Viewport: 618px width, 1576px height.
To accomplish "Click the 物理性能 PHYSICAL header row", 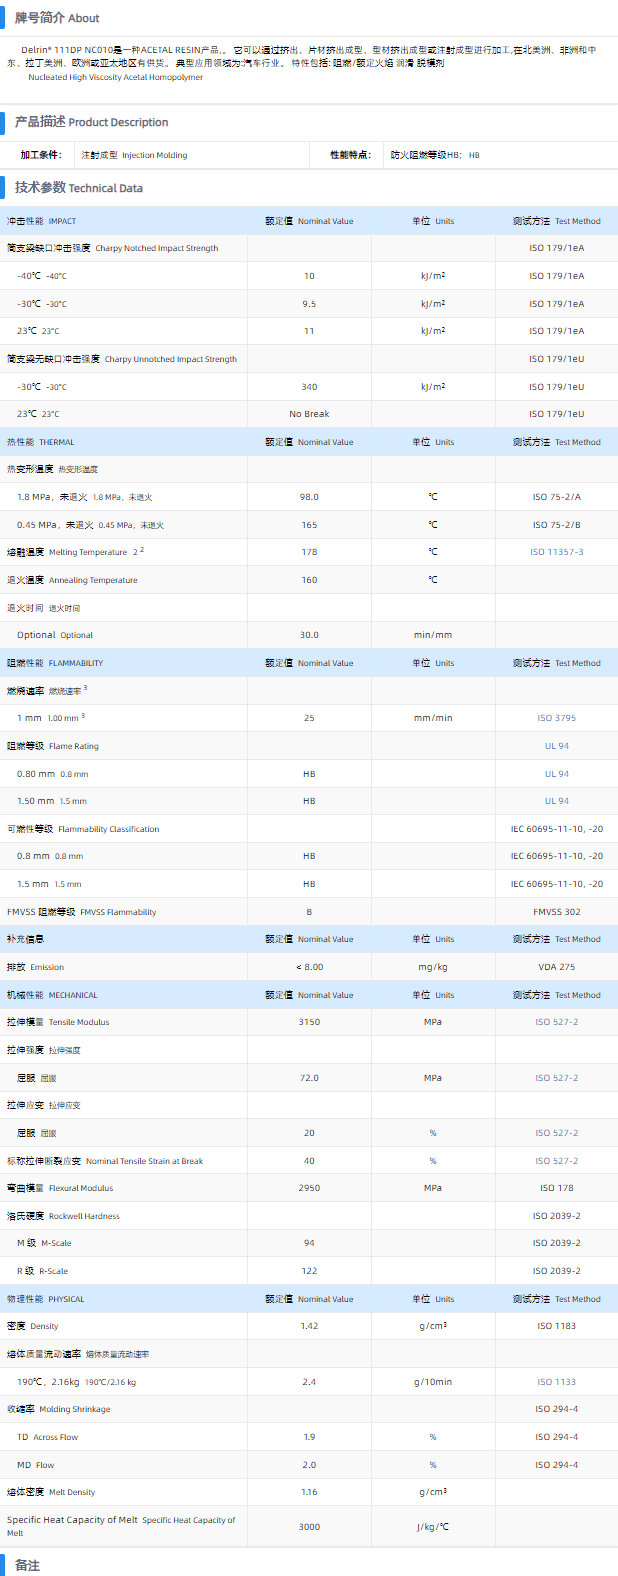I will tap(46, 1299).
